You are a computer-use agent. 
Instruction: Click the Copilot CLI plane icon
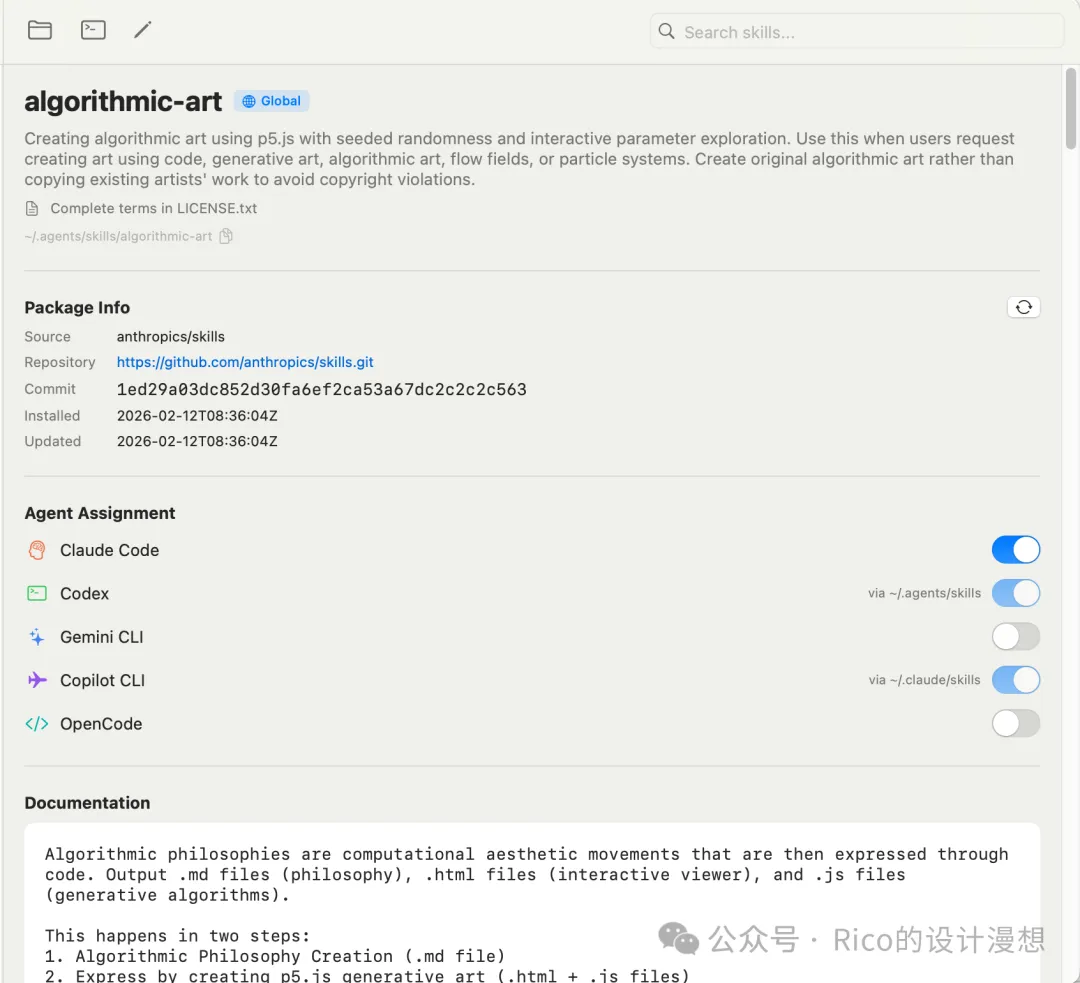point(37,680)
